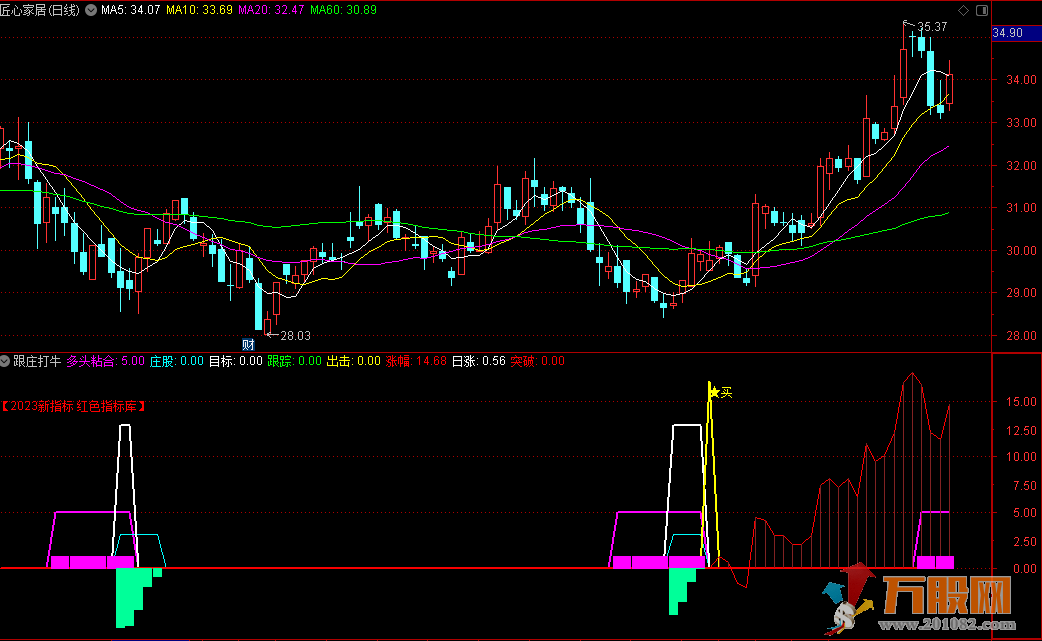Click the 【2023新指标 红色指标库】 label
The image size is (1042, 641).
73,407
